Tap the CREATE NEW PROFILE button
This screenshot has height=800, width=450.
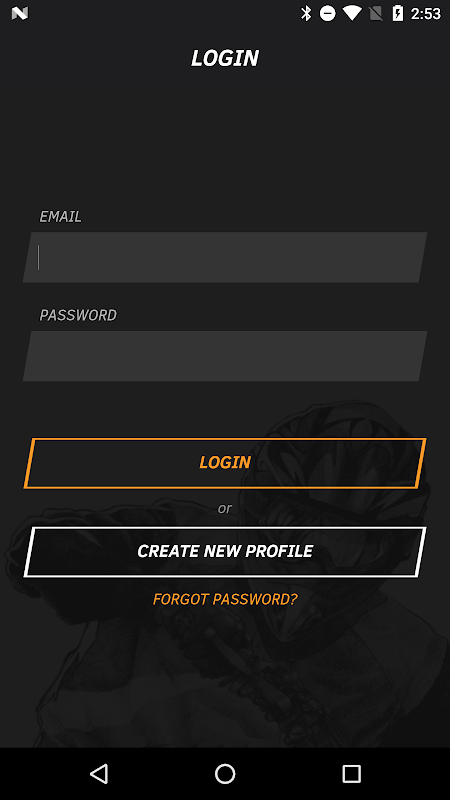point(225,552)
